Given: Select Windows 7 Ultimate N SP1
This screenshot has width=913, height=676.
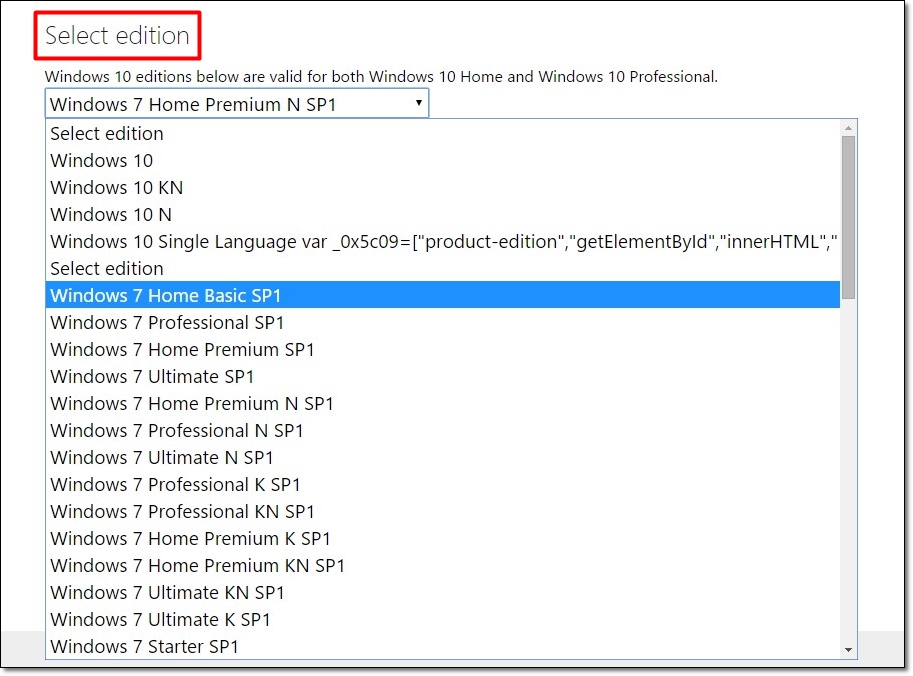Looking at the screenshot, I should click(443, 458).
